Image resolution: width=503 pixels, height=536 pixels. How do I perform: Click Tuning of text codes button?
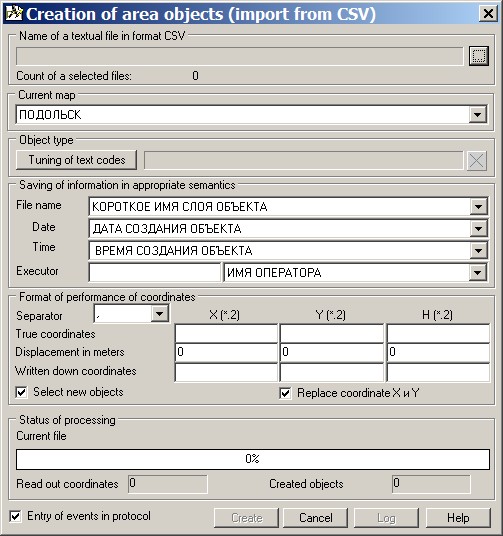(77, 160)
